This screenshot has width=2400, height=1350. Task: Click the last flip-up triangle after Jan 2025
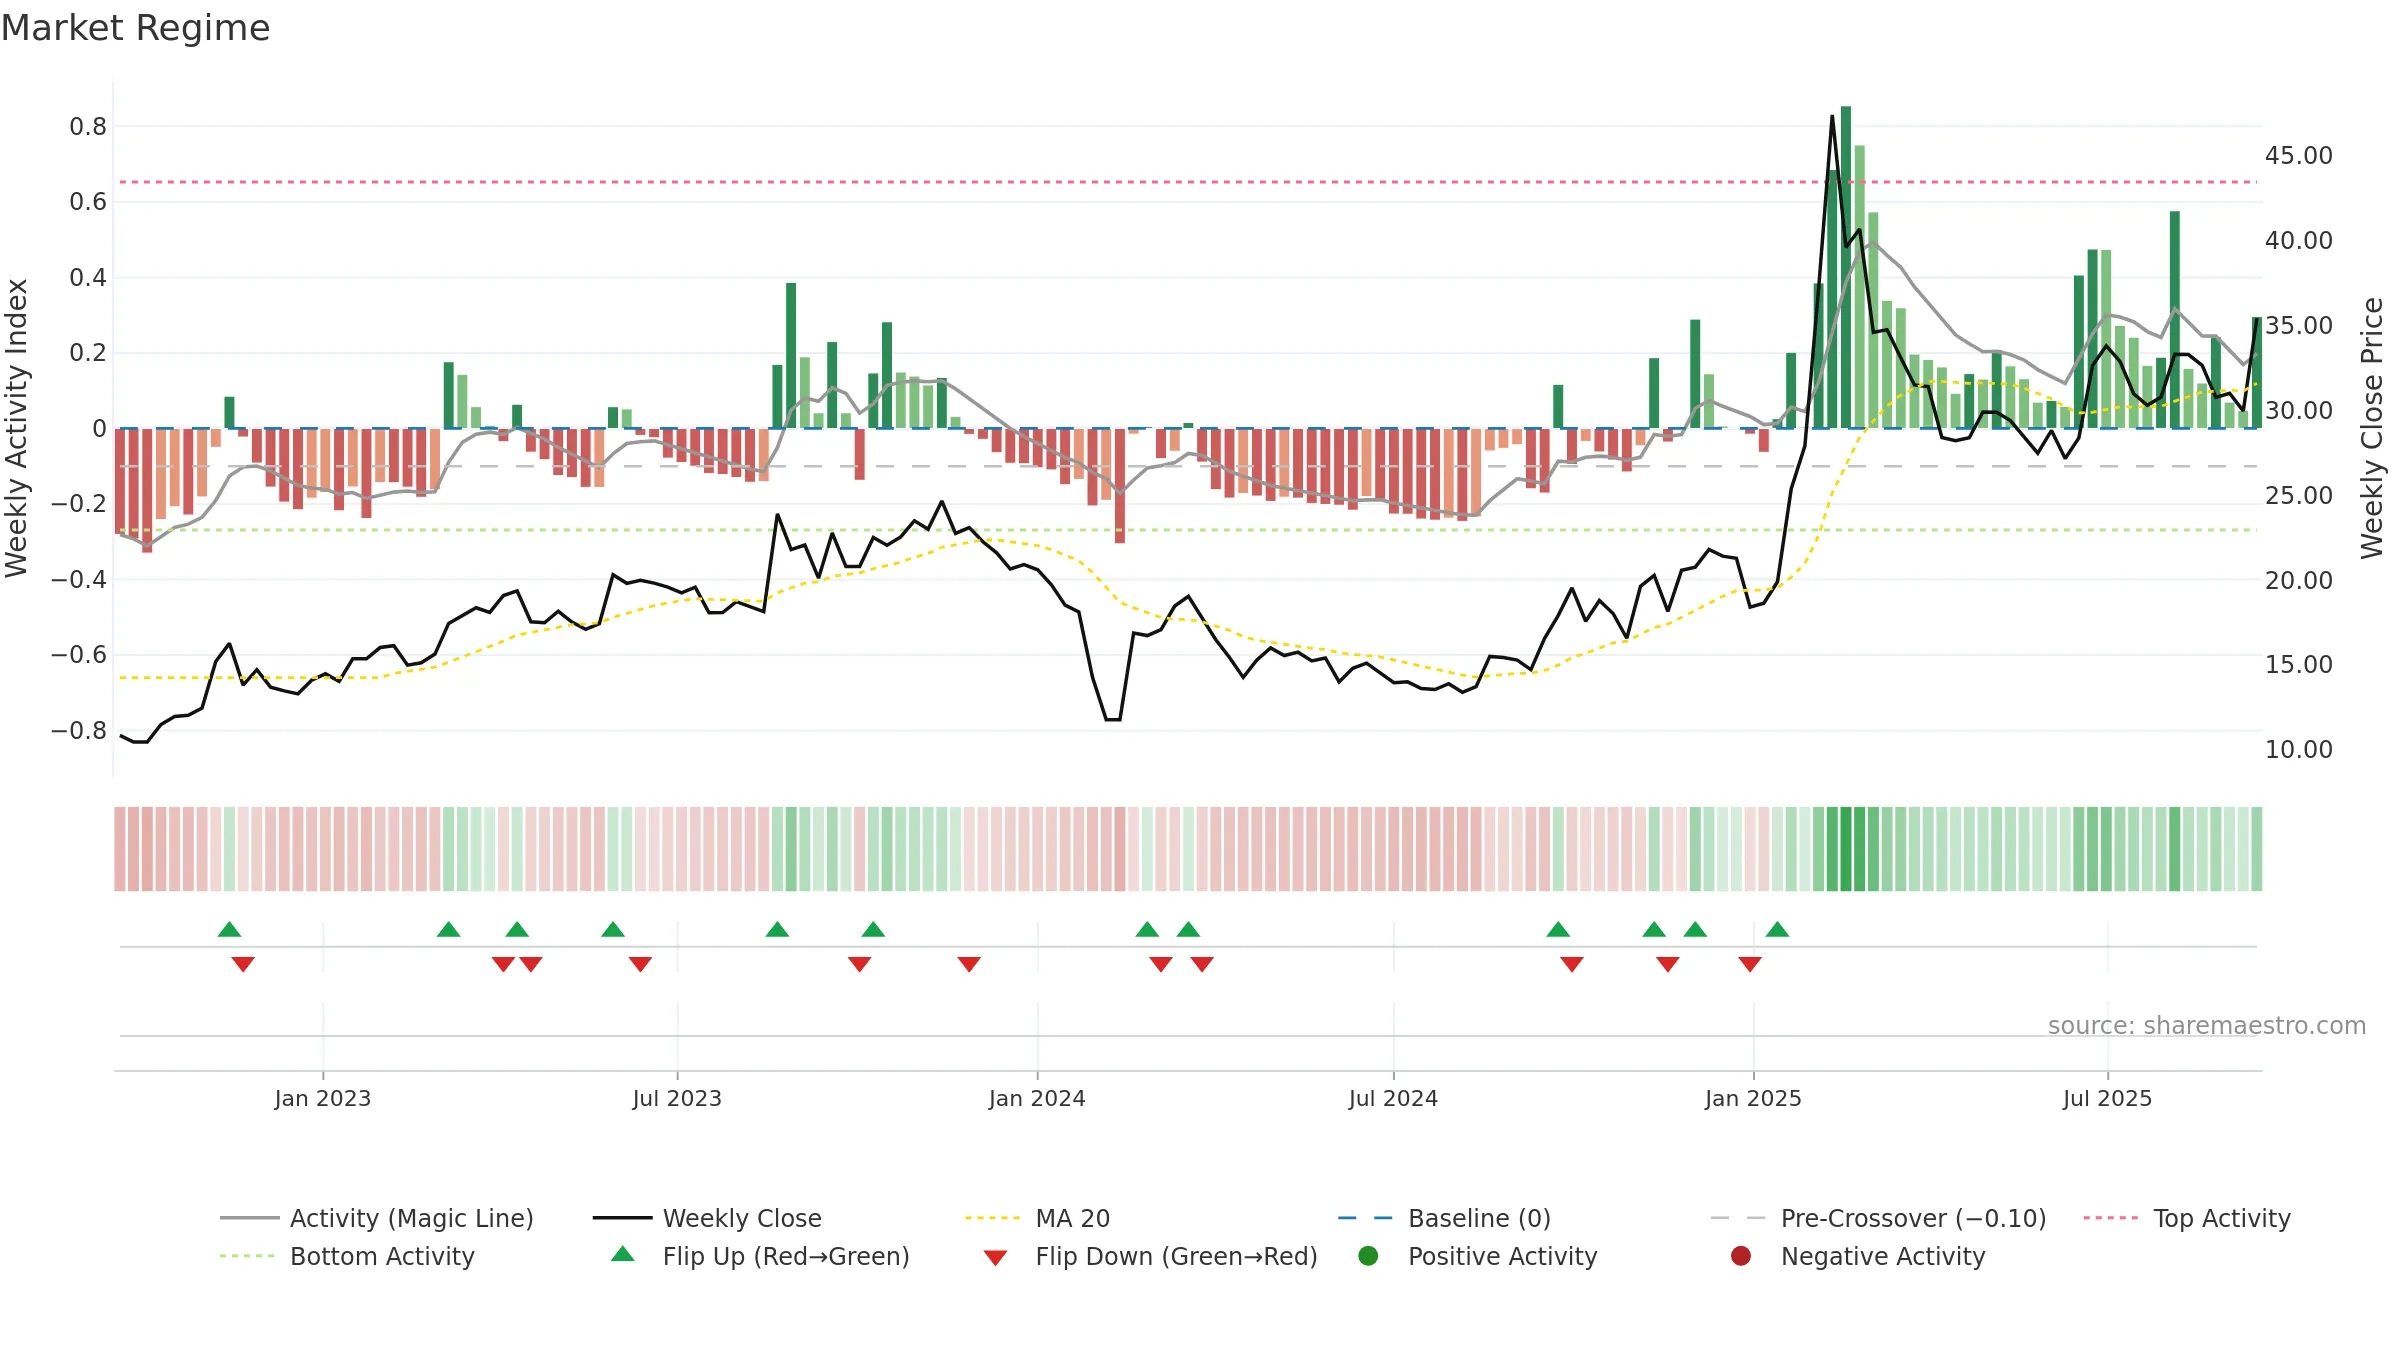(x=1777, y=929)
